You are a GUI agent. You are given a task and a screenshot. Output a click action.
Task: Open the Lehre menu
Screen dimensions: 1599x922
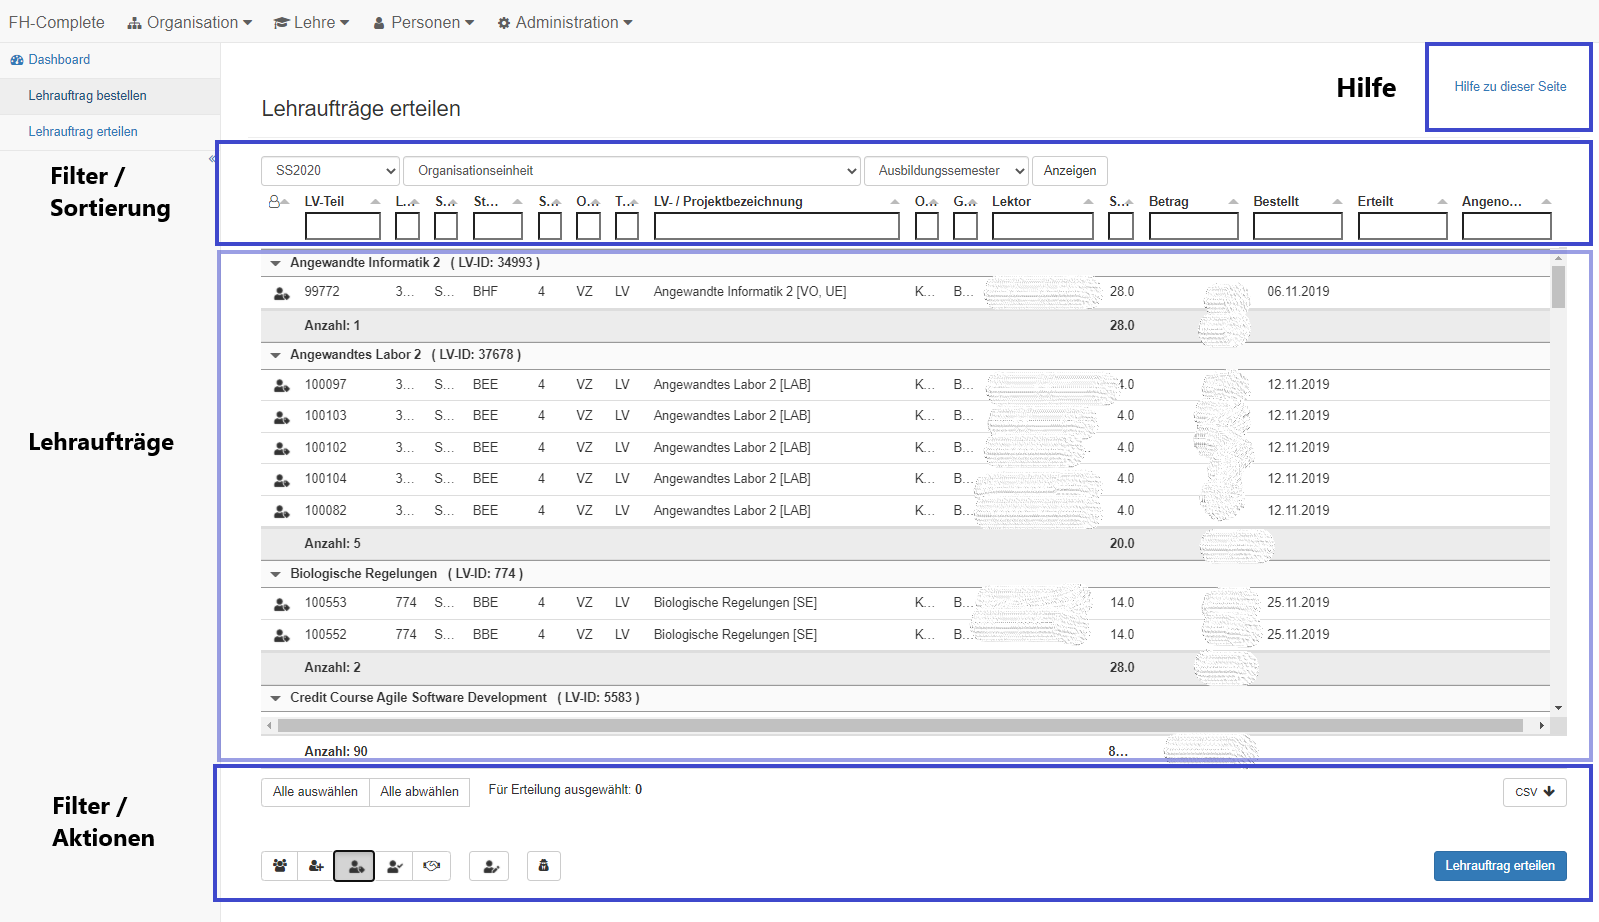click(311, 22)
